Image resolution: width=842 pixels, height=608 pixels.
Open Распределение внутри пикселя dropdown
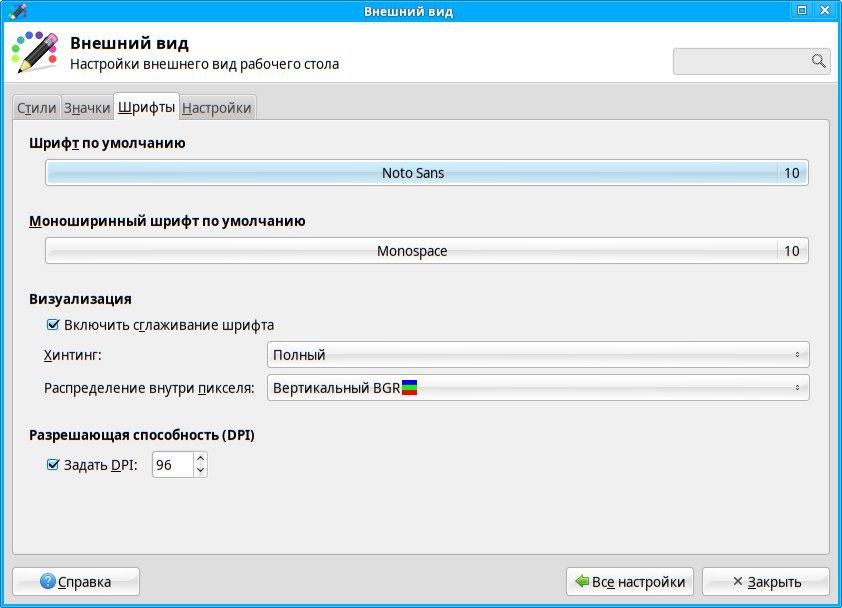[538, 387]
